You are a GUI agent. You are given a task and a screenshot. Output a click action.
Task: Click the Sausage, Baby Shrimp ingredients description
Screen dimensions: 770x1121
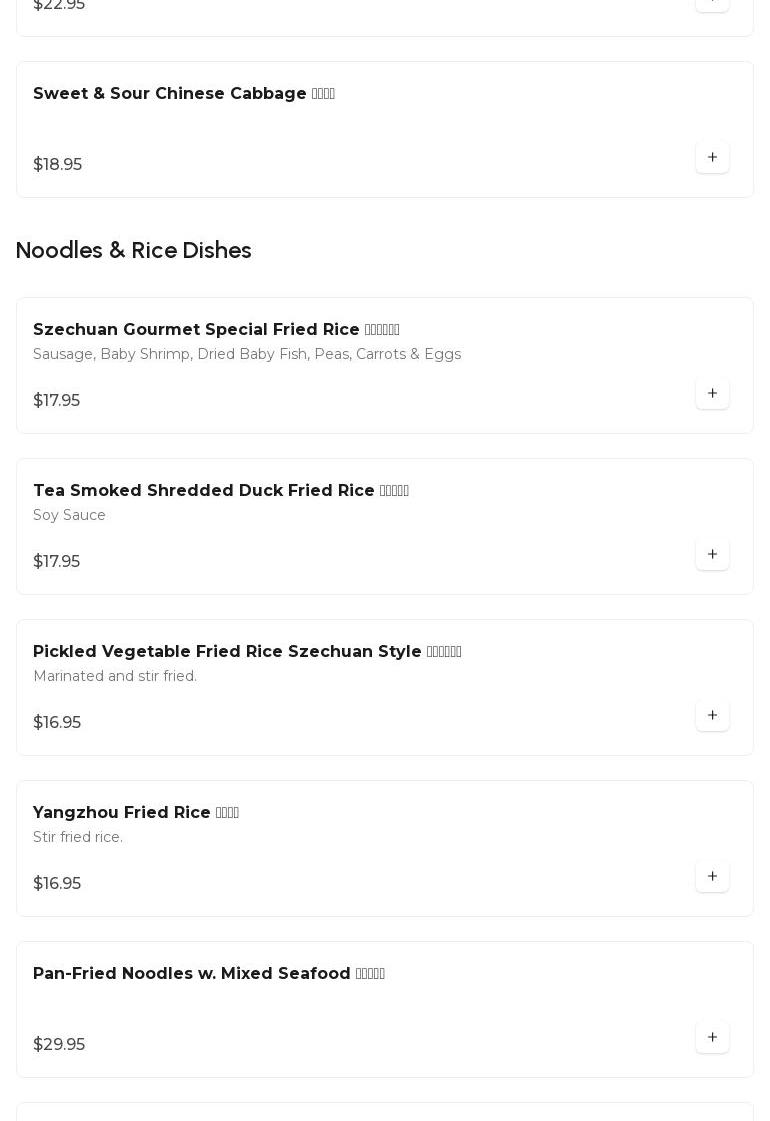coord(247,354)
